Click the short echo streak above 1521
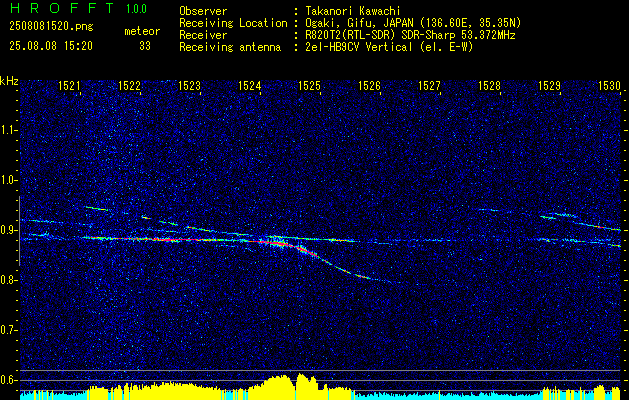This screenshot has width=629, height=400. click(x=97, y=208)
